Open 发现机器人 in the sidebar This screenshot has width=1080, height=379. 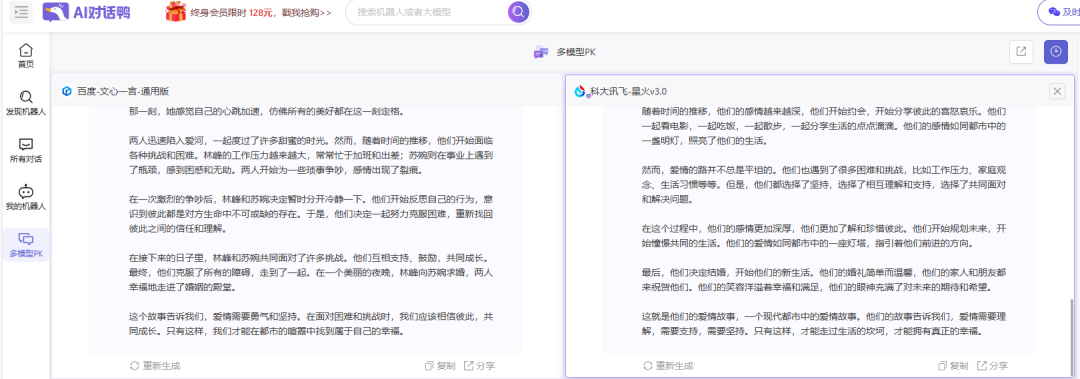click(25, 103)
